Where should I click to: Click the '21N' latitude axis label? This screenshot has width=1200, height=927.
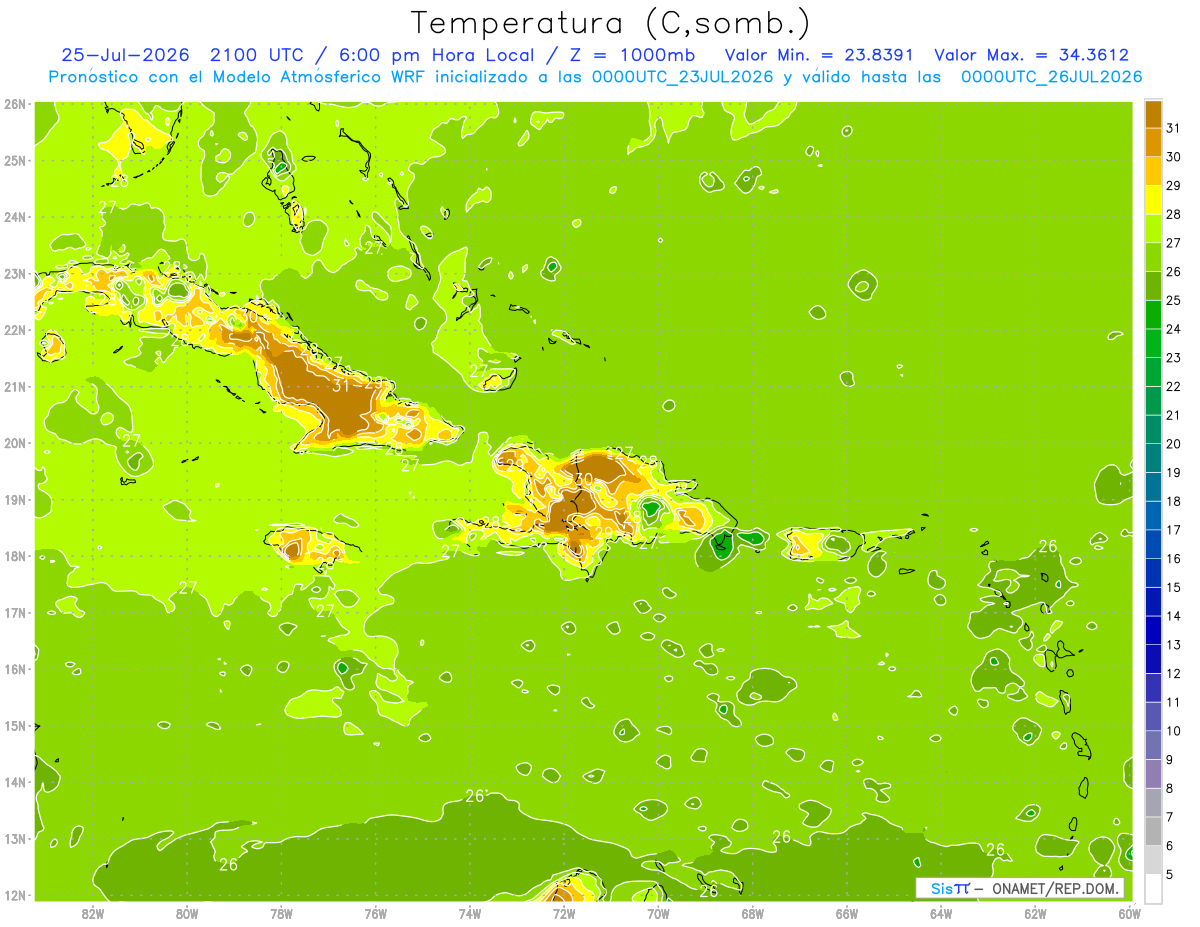click(x=15, y=386)
